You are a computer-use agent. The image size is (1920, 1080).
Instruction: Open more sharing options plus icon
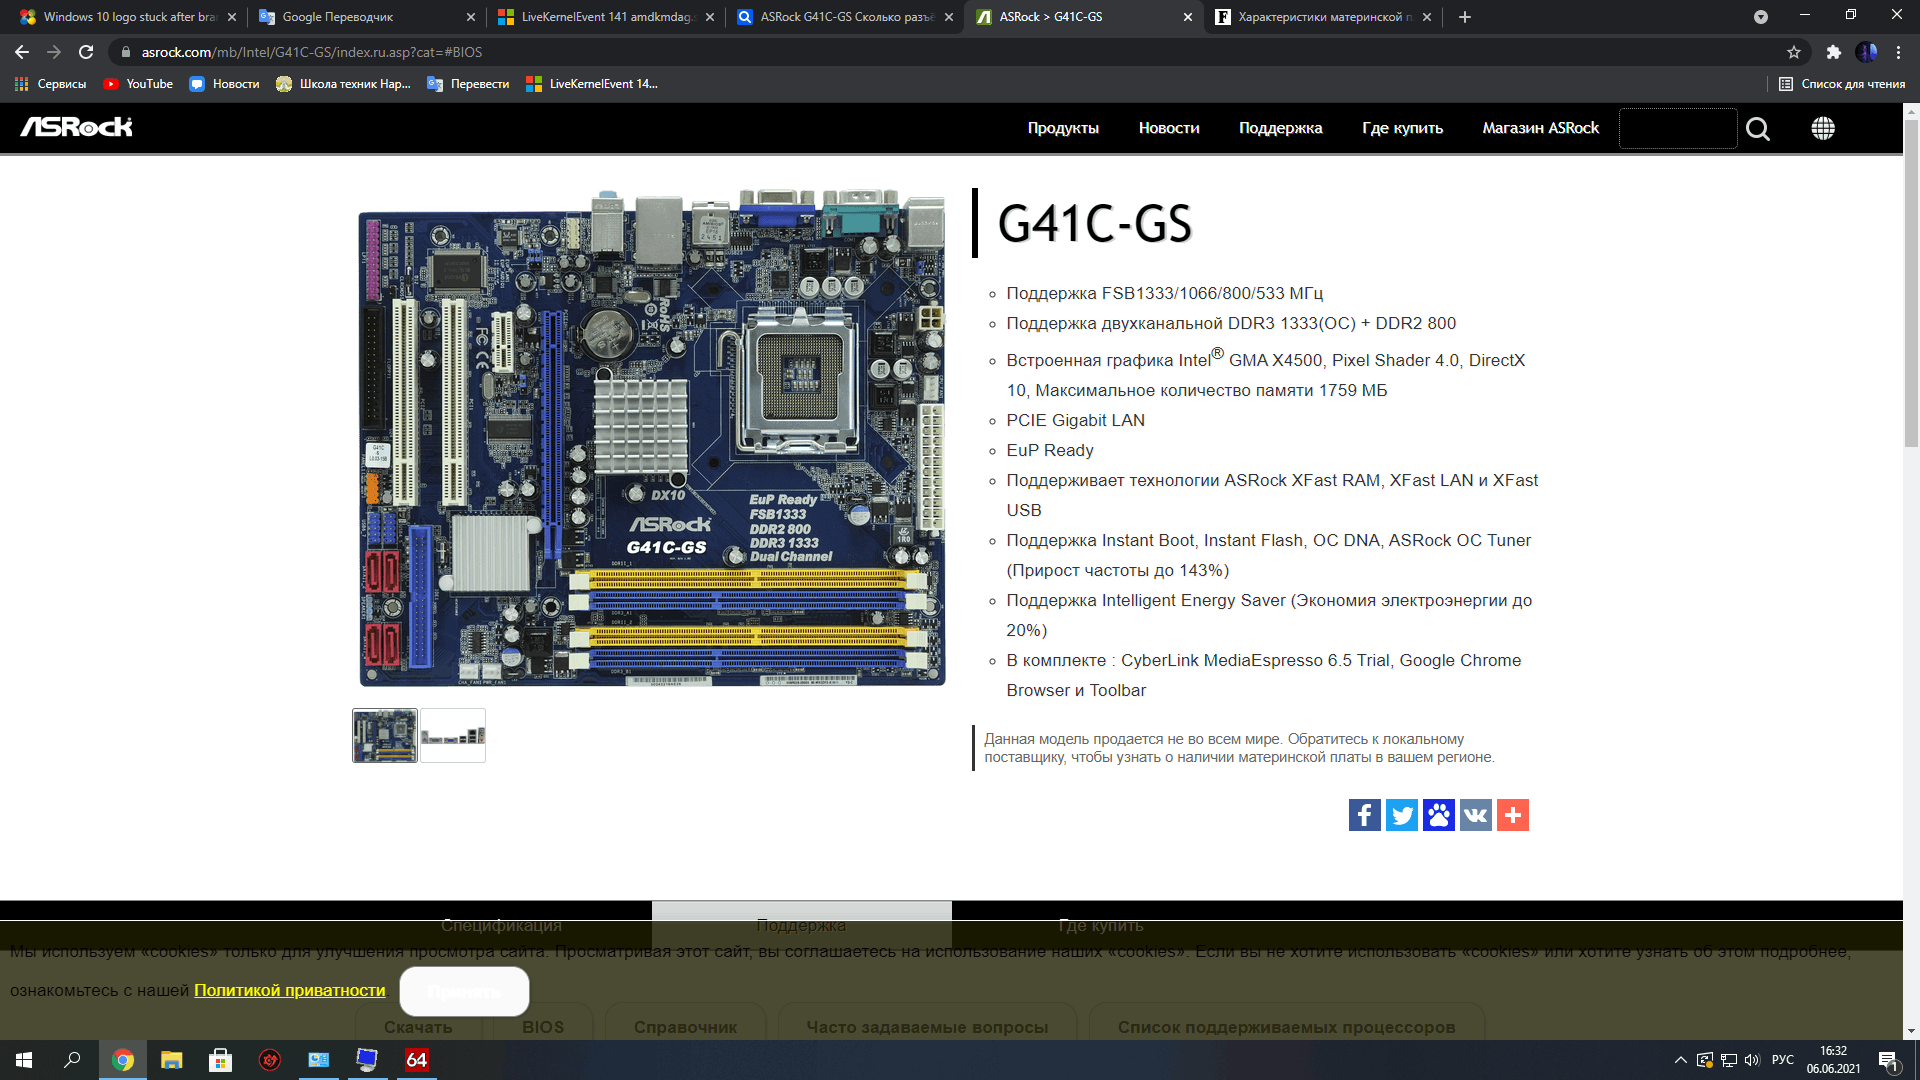[x=1512, y=815]
